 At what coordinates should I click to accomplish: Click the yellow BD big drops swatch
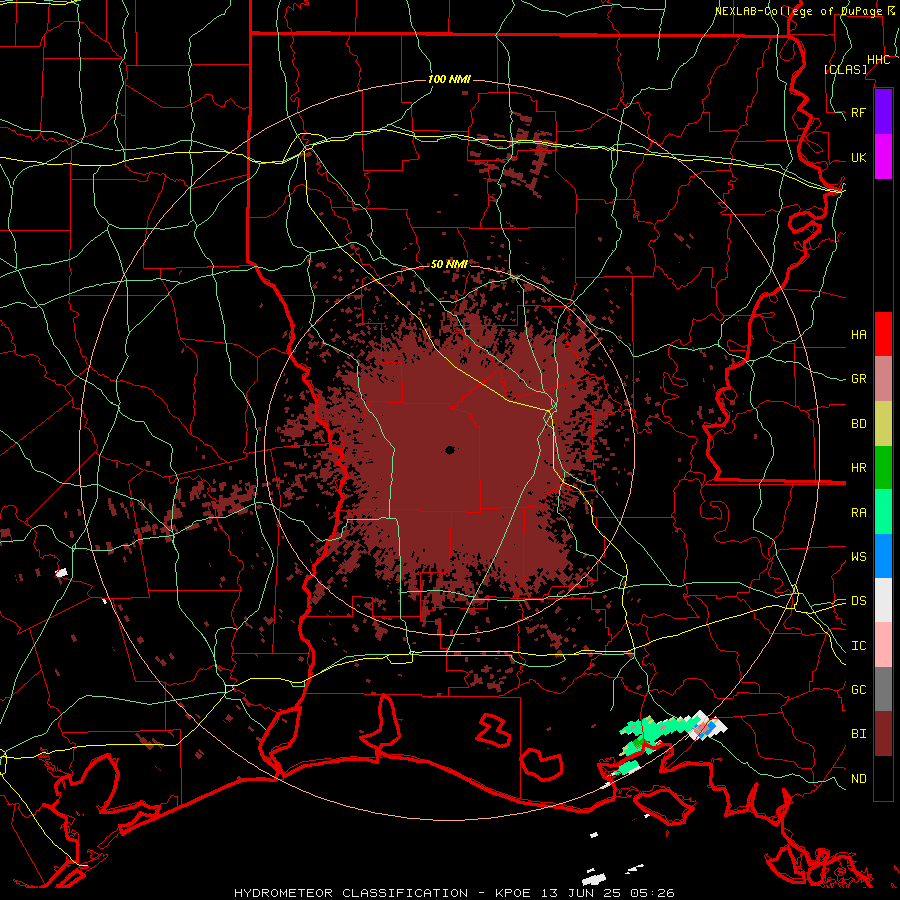pyautogui.click(x=883, y=424)
